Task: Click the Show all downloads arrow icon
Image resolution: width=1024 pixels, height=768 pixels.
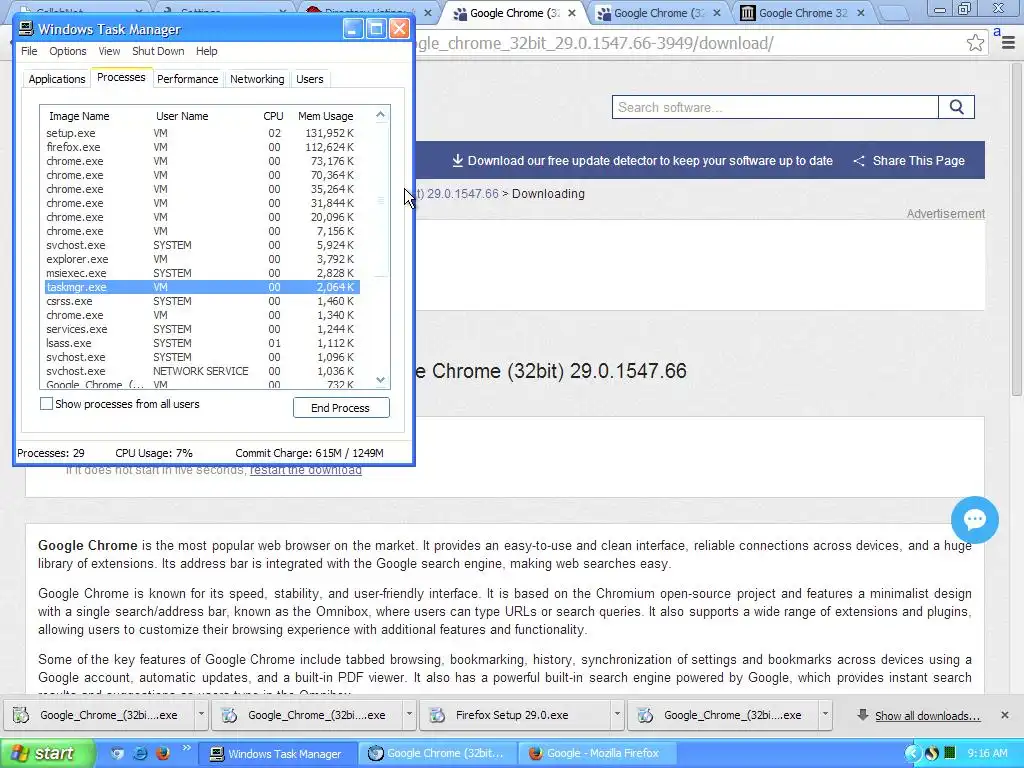Action: [863, 715]
